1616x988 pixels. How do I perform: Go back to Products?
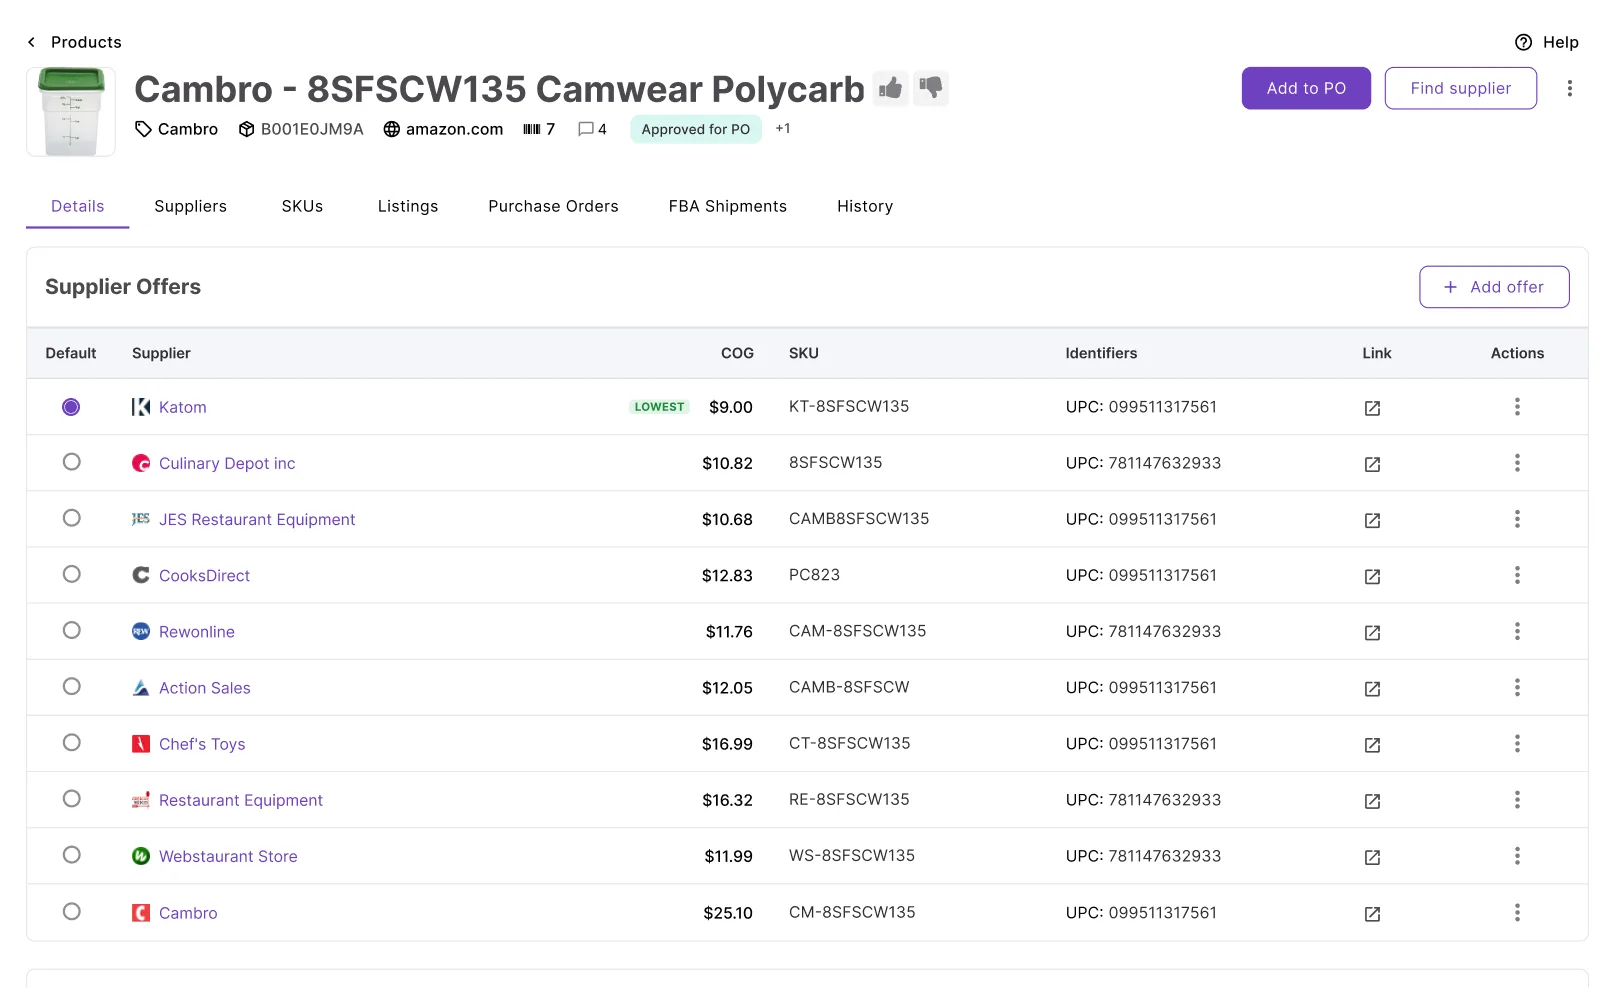pyautogui.click(x=74, y=42)
